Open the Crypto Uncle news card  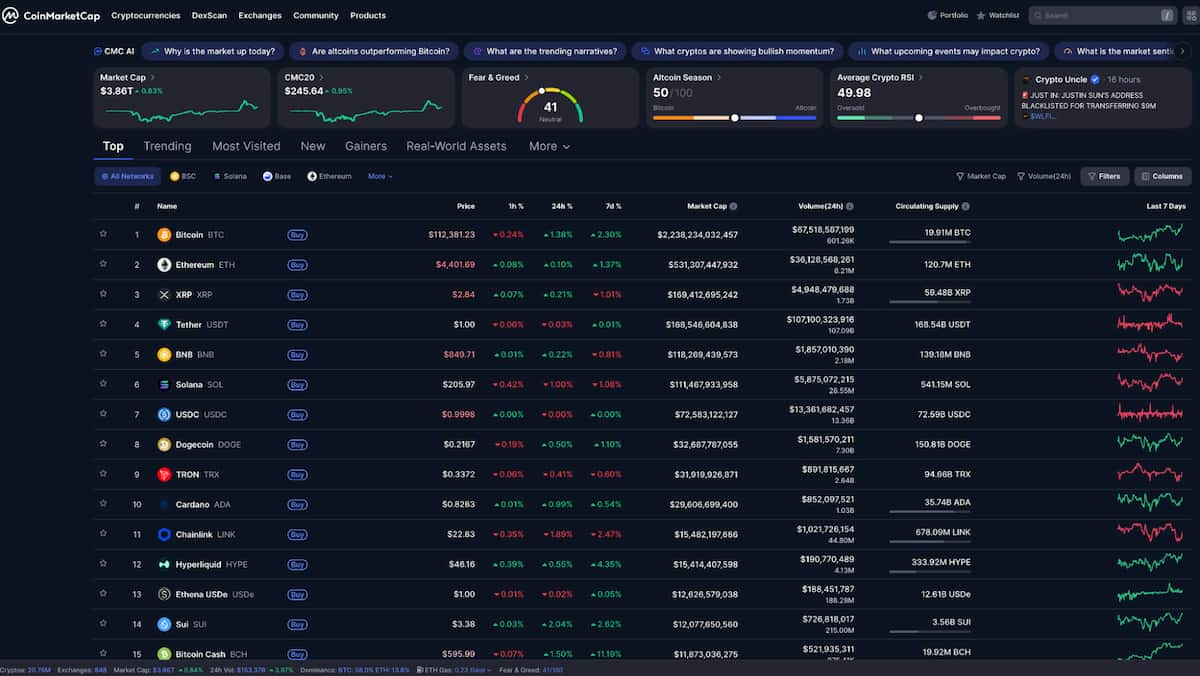1102,97
